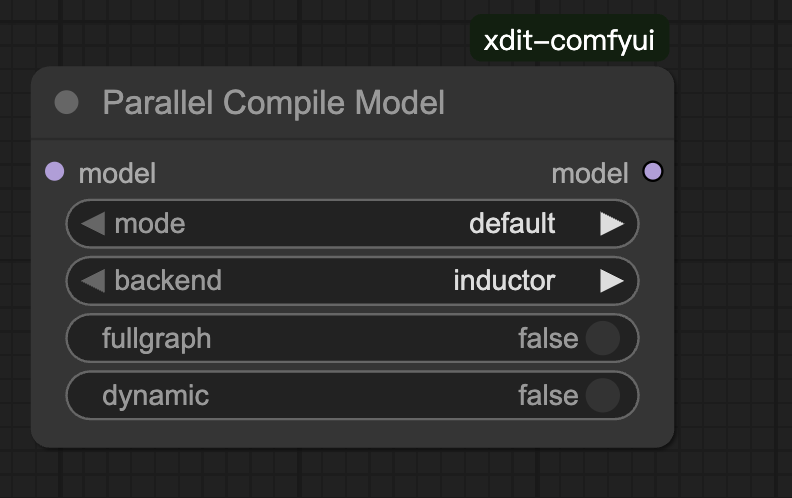This screenshot has height=498, width=792.
Task: Click the xdit-comfyui badge above the node
Action: (x=569, y=41)
